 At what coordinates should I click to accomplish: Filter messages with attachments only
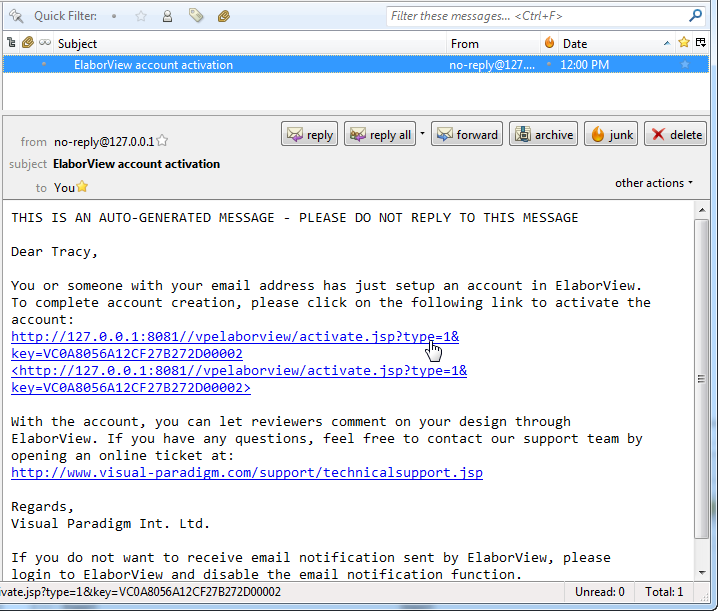tap(223, 16)
